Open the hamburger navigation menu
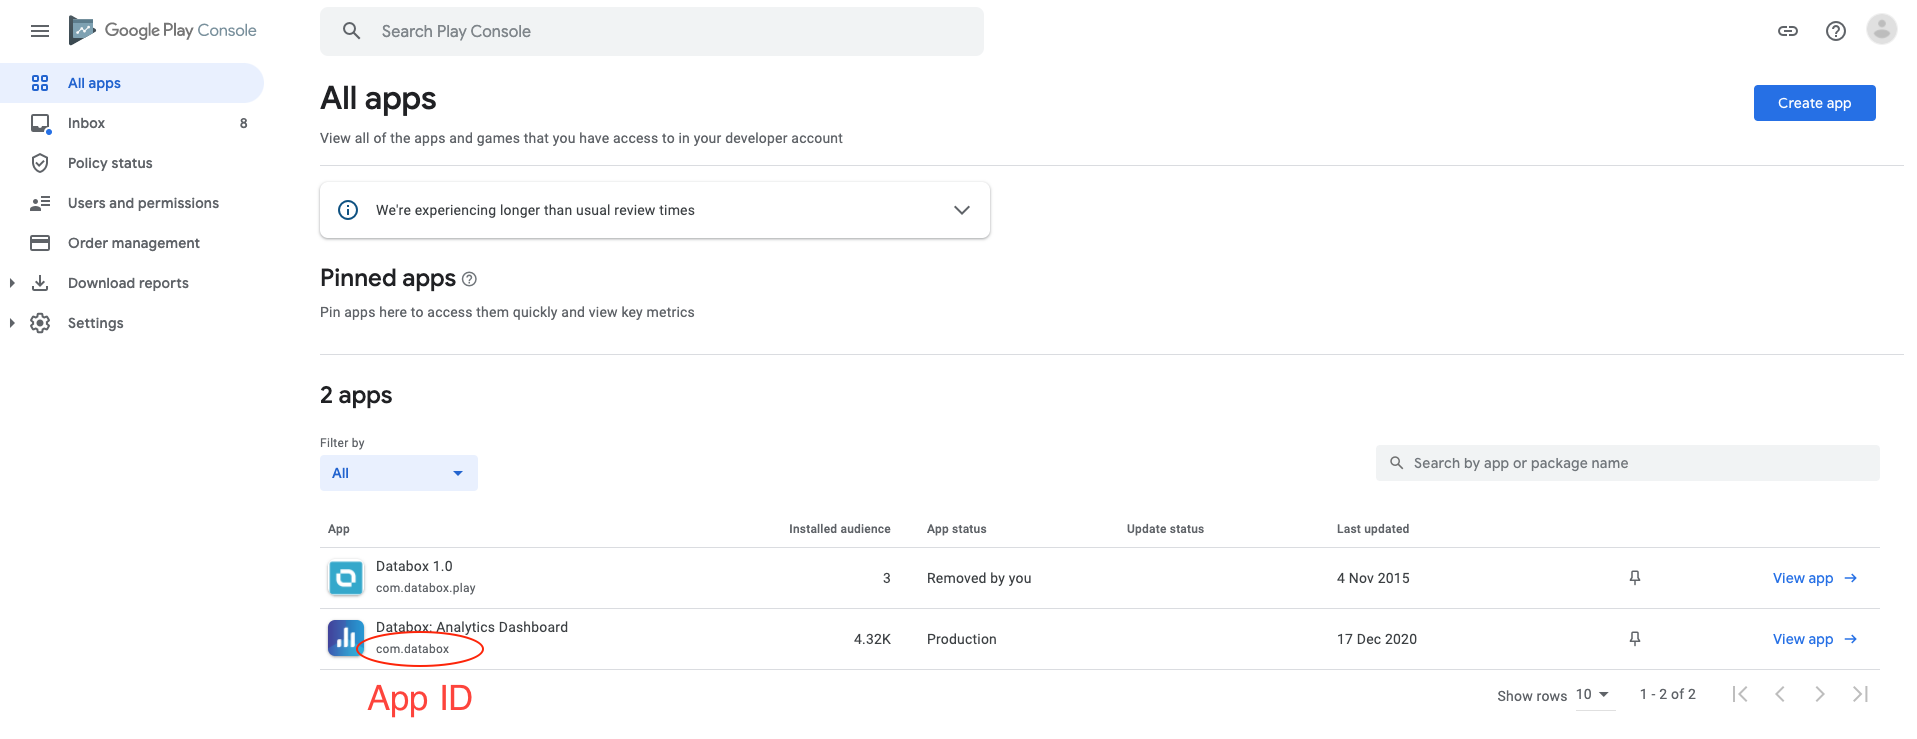The image size is (1917, 739). coord(40,31)
